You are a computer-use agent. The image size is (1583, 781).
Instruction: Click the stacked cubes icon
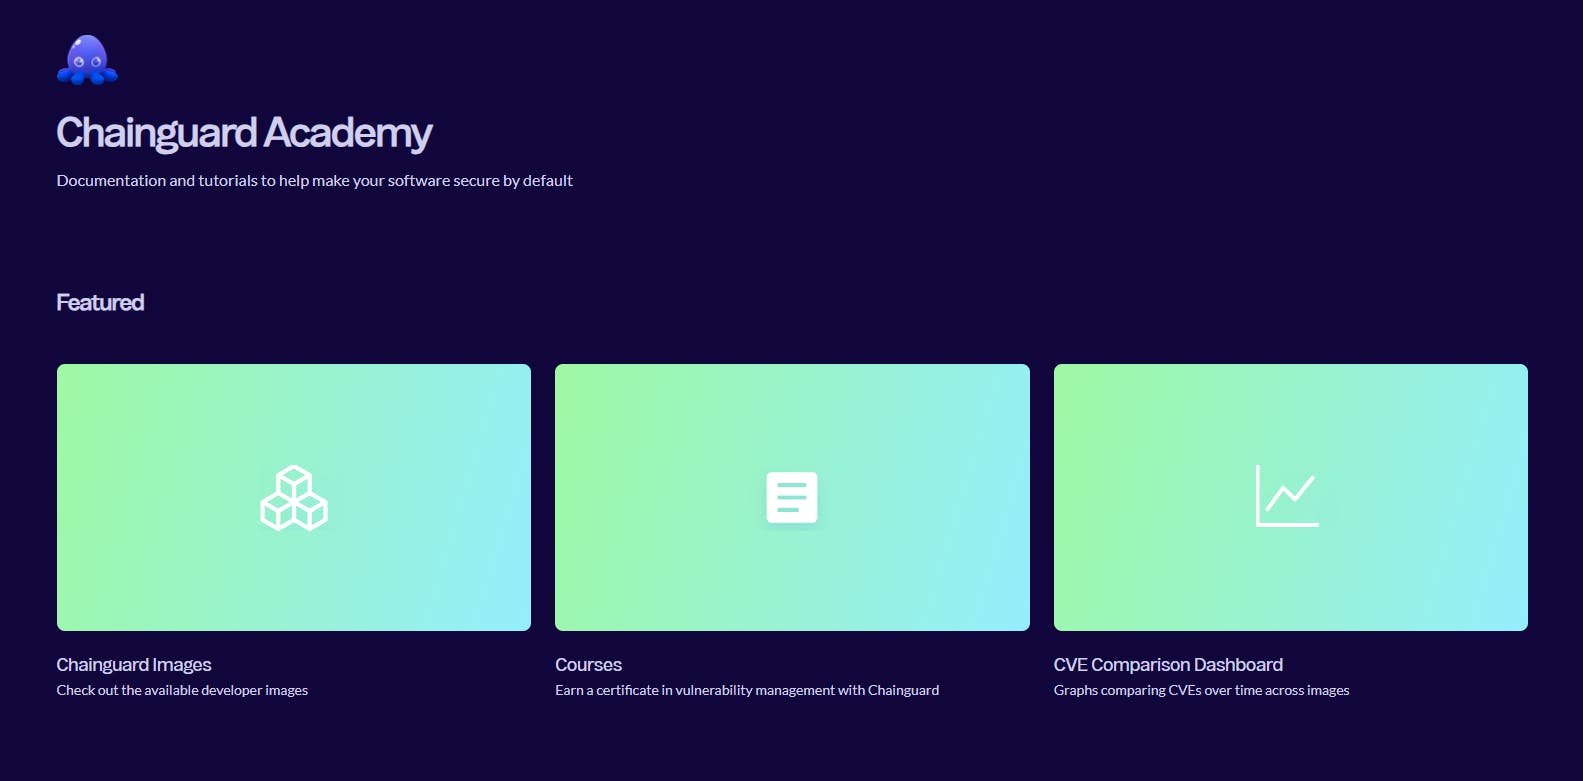pyautogui.click(x=294, y=498)
